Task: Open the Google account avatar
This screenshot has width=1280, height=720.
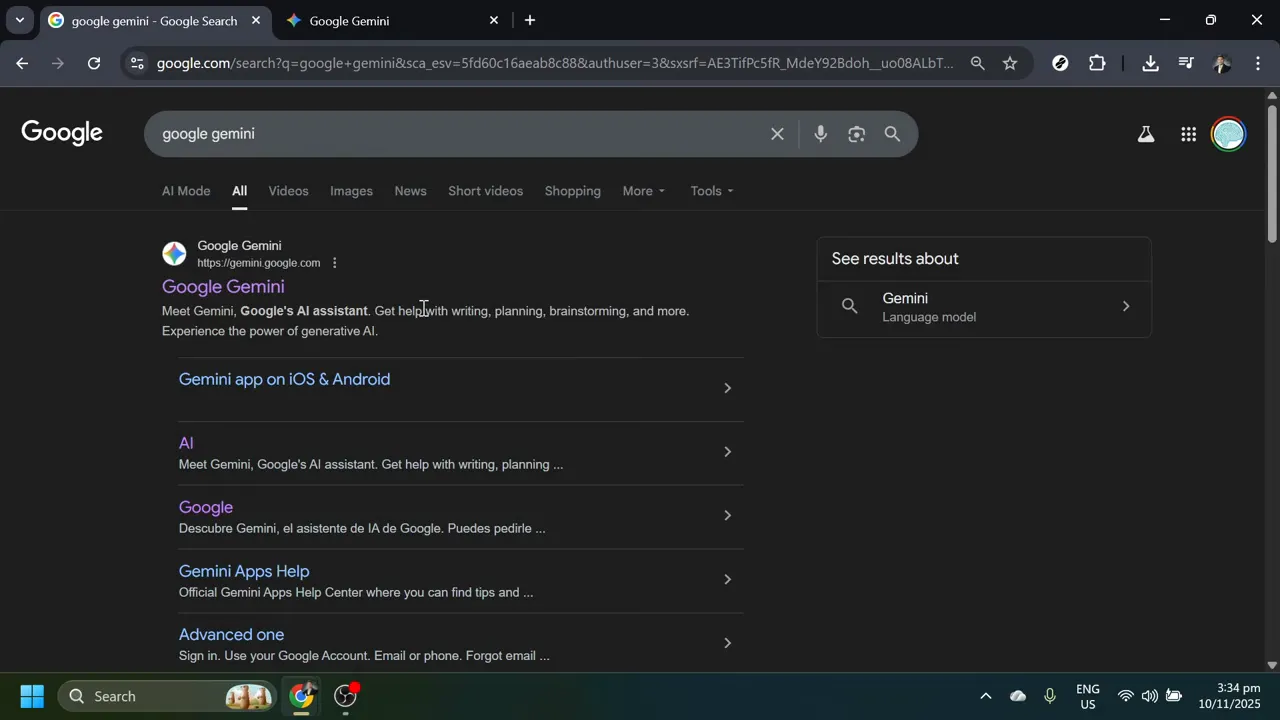Action: tap(1228, 134)
